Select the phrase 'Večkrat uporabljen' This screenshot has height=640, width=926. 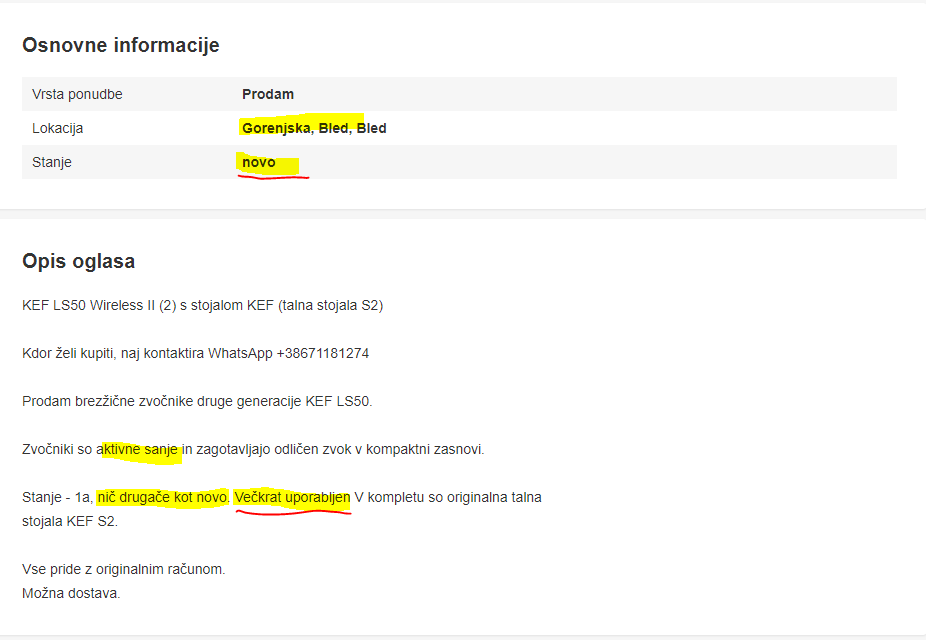[292, 497]
